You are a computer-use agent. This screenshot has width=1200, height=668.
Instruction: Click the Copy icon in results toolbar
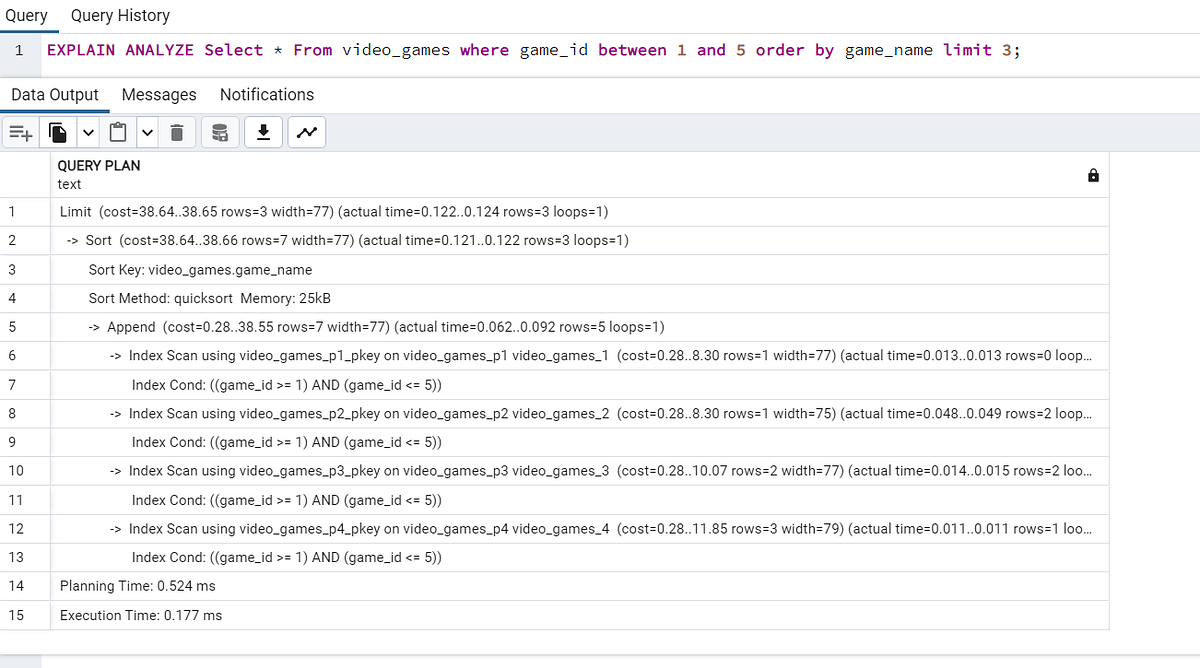click(x=58, y=132)
